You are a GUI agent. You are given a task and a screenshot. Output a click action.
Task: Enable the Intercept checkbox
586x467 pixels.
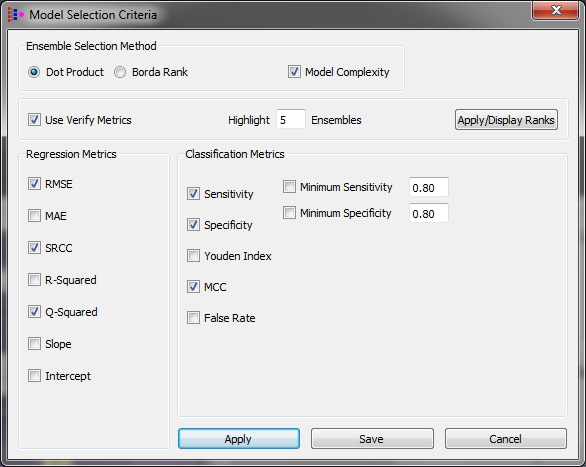coord(34,375)
